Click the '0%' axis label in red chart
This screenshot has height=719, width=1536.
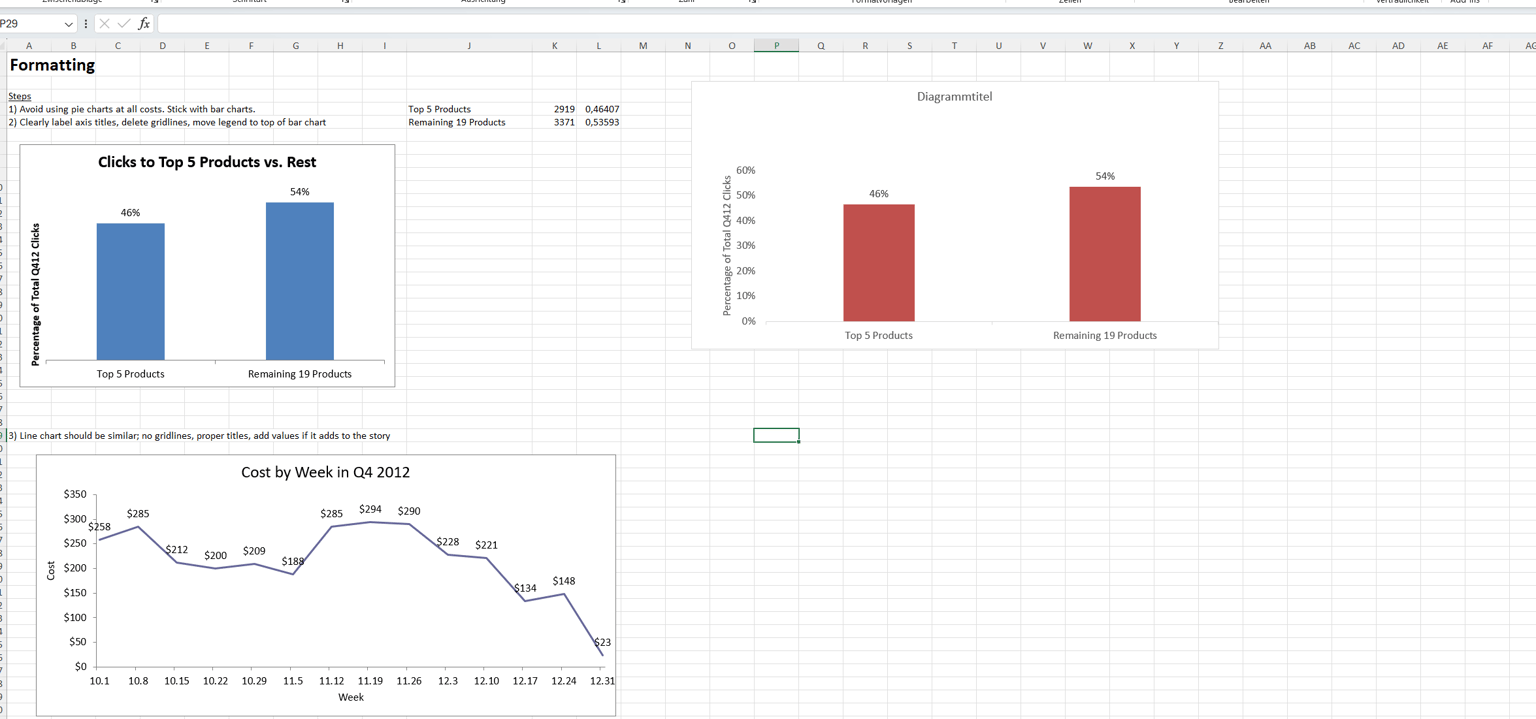point(749,321)
